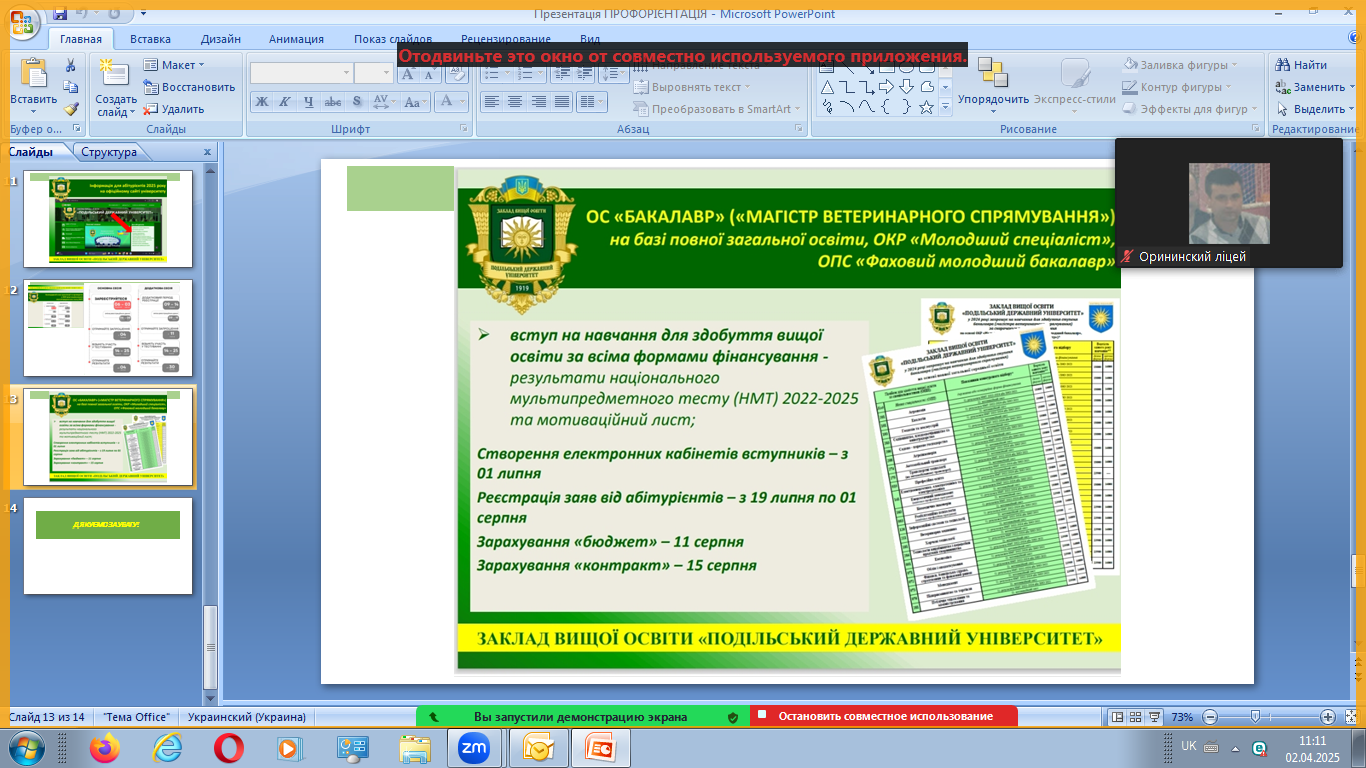
Task: Click the Format Painter brush icon
Action: pyautogui.click(x=71, y=109)
